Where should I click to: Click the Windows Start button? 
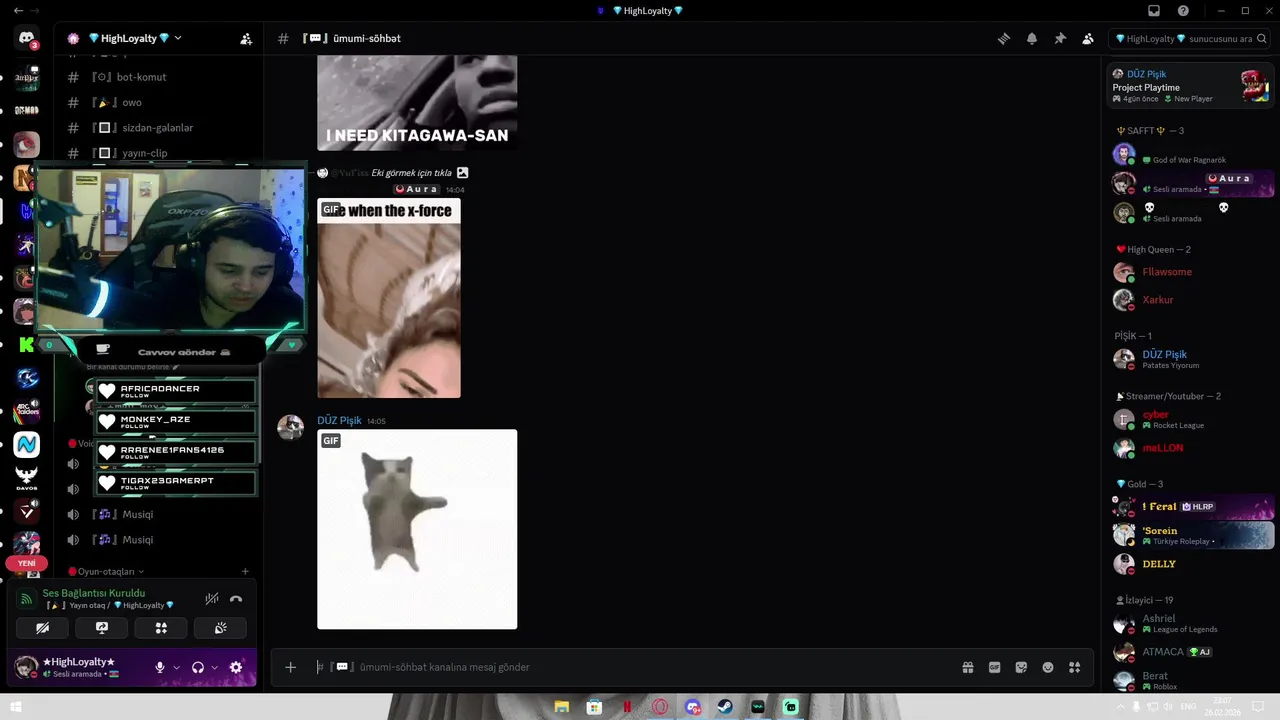15,707
